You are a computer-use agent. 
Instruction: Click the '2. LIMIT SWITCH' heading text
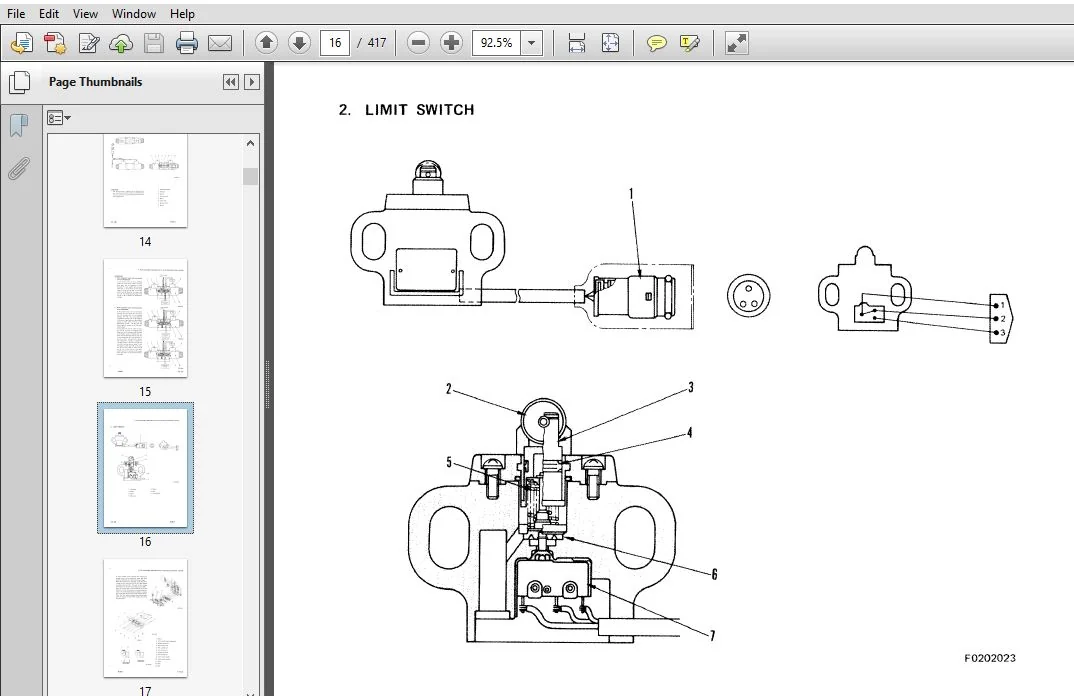pyautogui.click(x=406, y=110)
